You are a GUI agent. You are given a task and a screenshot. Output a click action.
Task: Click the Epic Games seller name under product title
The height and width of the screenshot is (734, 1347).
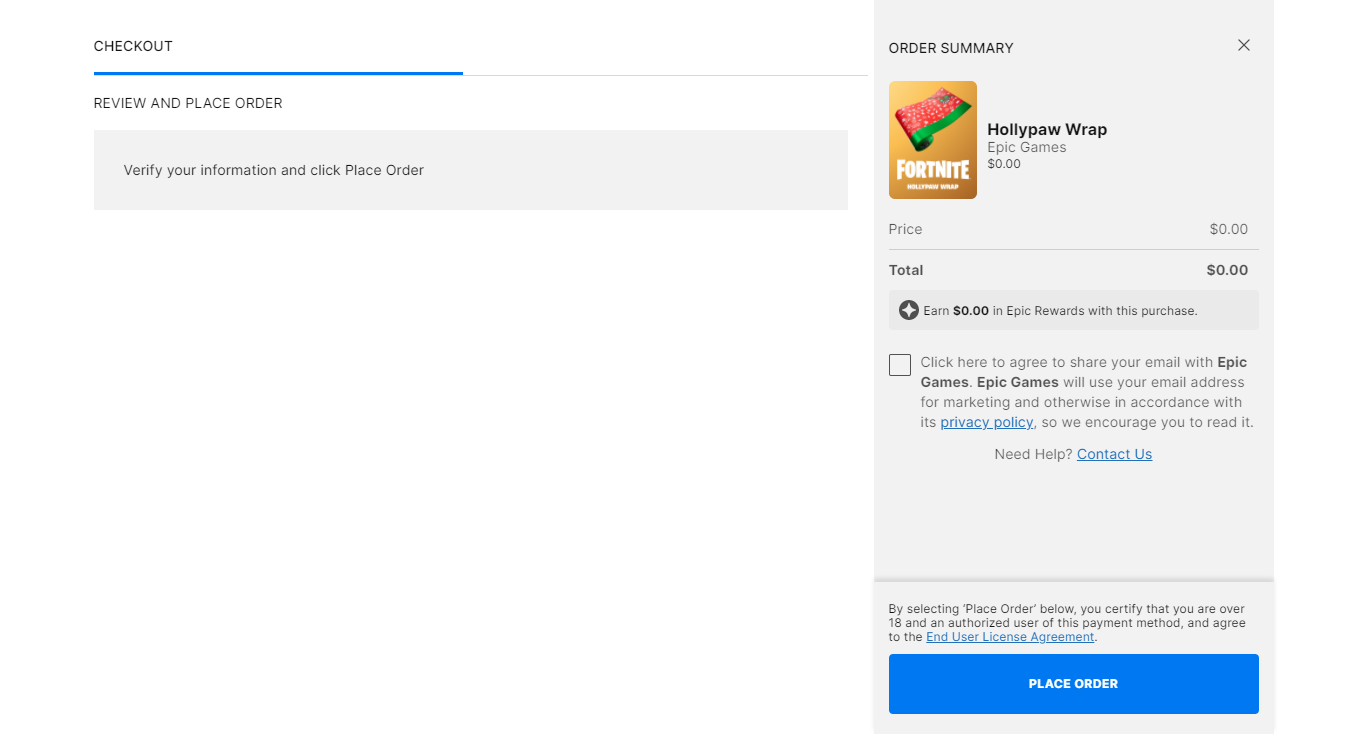click(1027, 147)
